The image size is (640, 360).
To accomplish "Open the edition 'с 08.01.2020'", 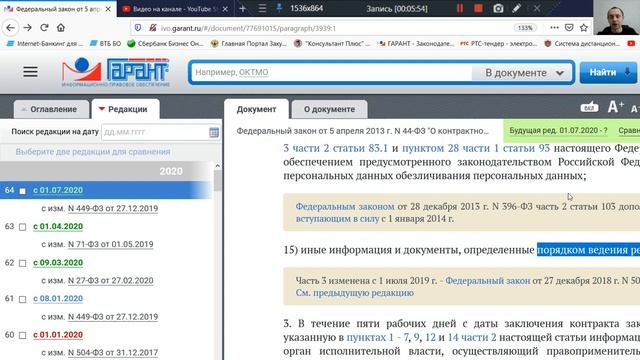I will pos(58,298).
